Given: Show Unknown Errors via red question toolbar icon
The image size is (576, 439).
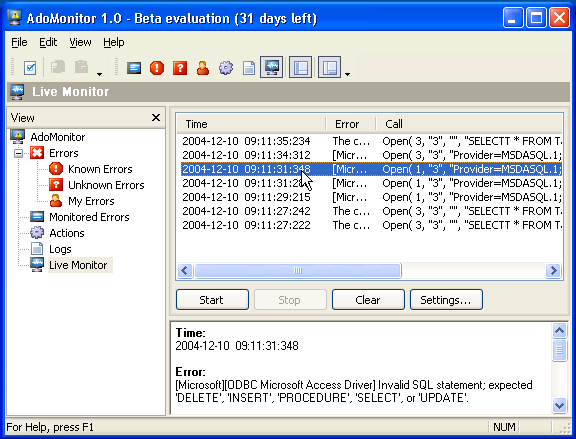Looking at the screenshot, I should tap(180, 68).
